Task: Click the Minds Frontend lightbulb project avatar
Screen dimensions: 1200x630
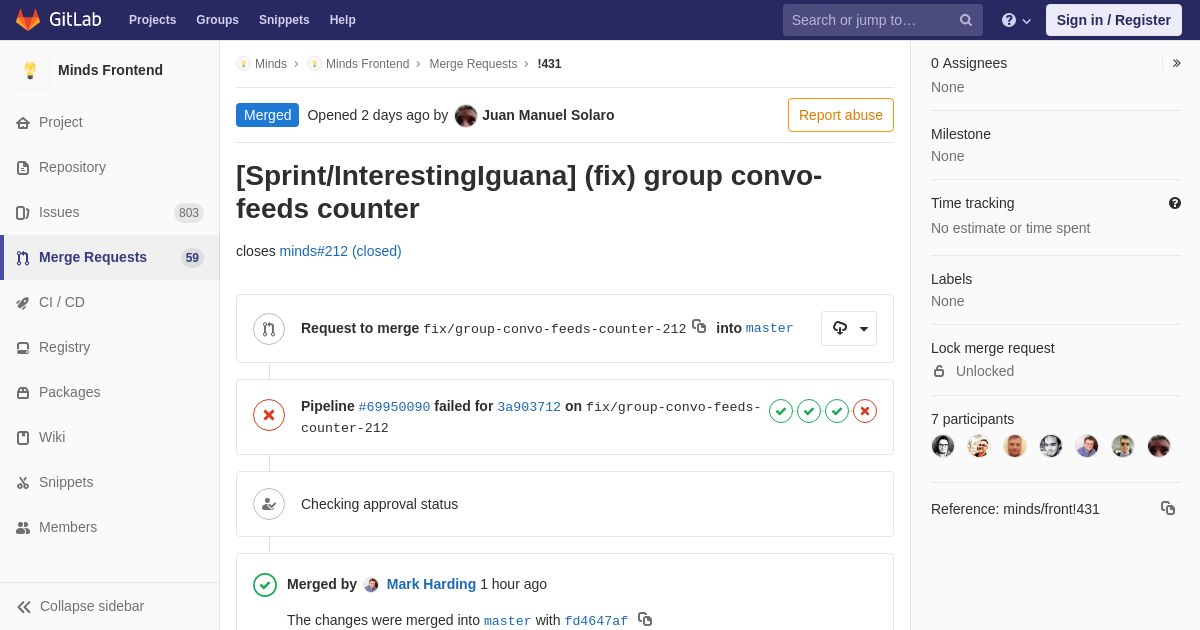Action: pos(30,70)
